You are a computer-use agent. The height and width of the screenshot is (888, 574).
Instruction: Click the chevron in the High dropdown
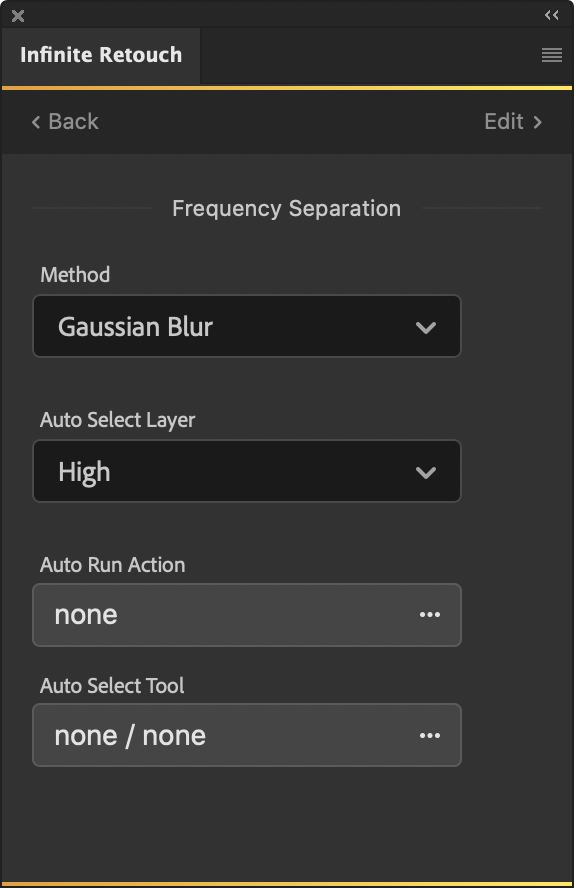coord(426,472)
